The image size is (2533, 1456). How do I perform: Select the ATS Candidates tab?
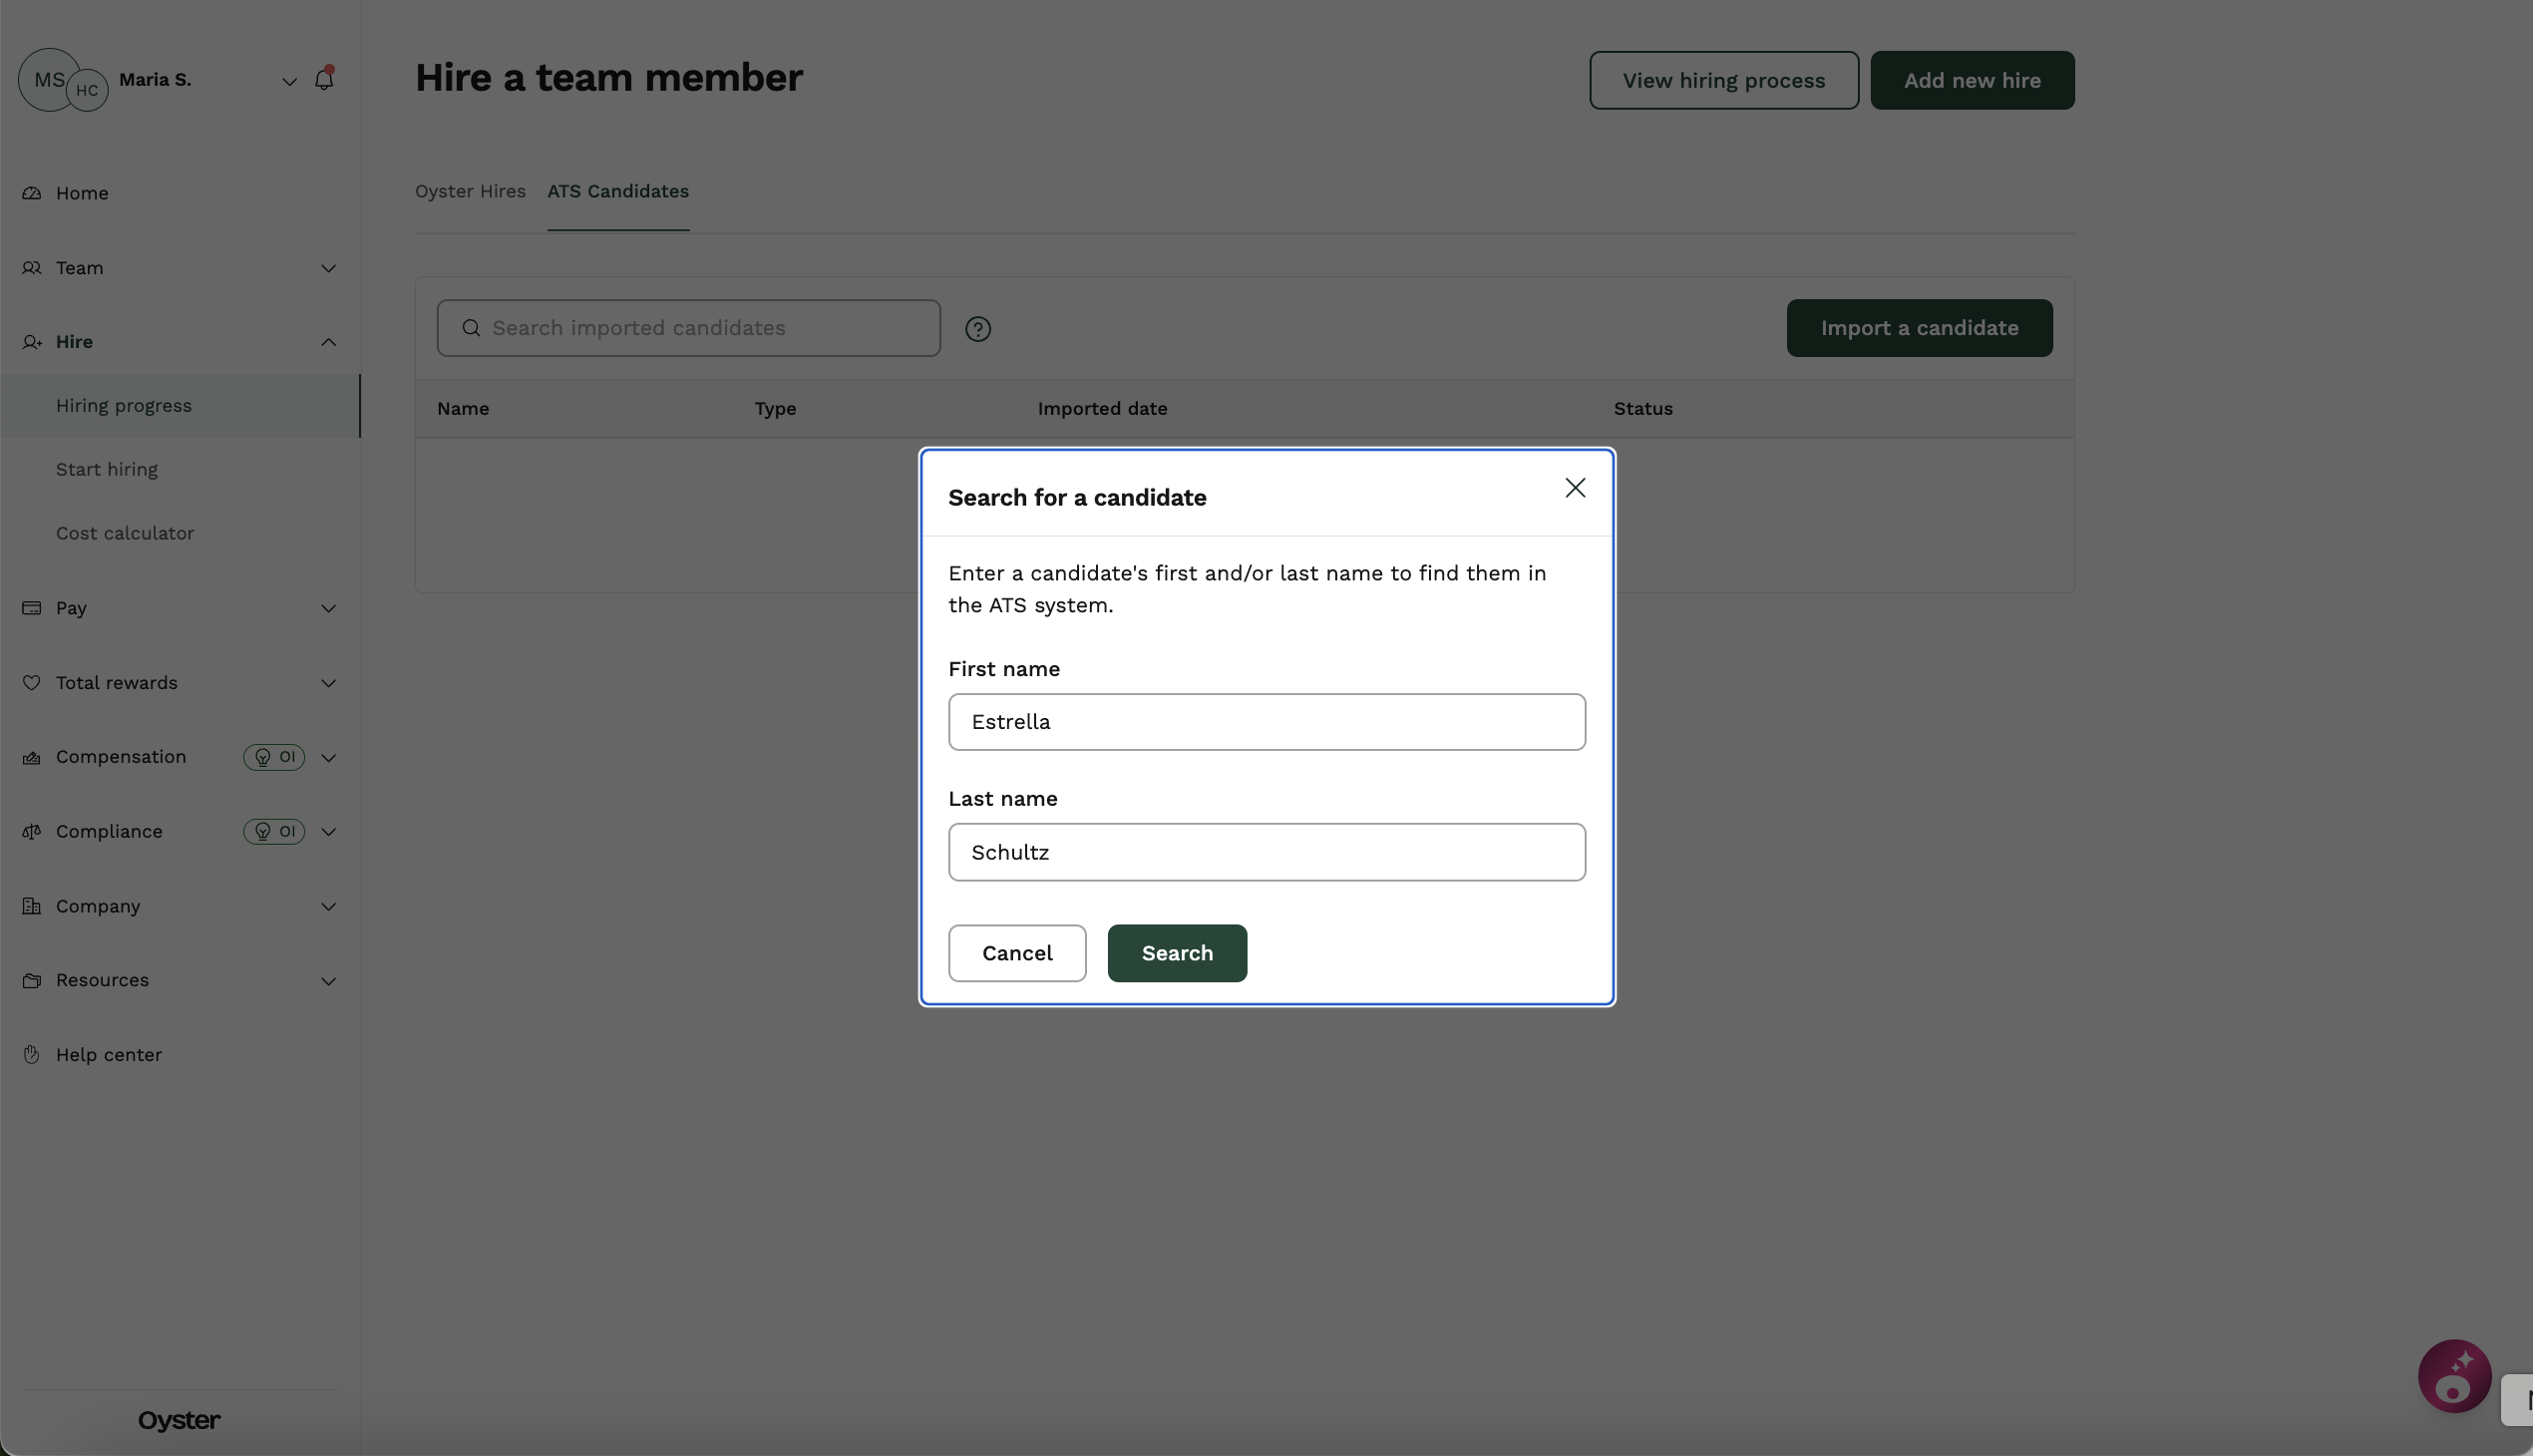[x=618, y=191]
